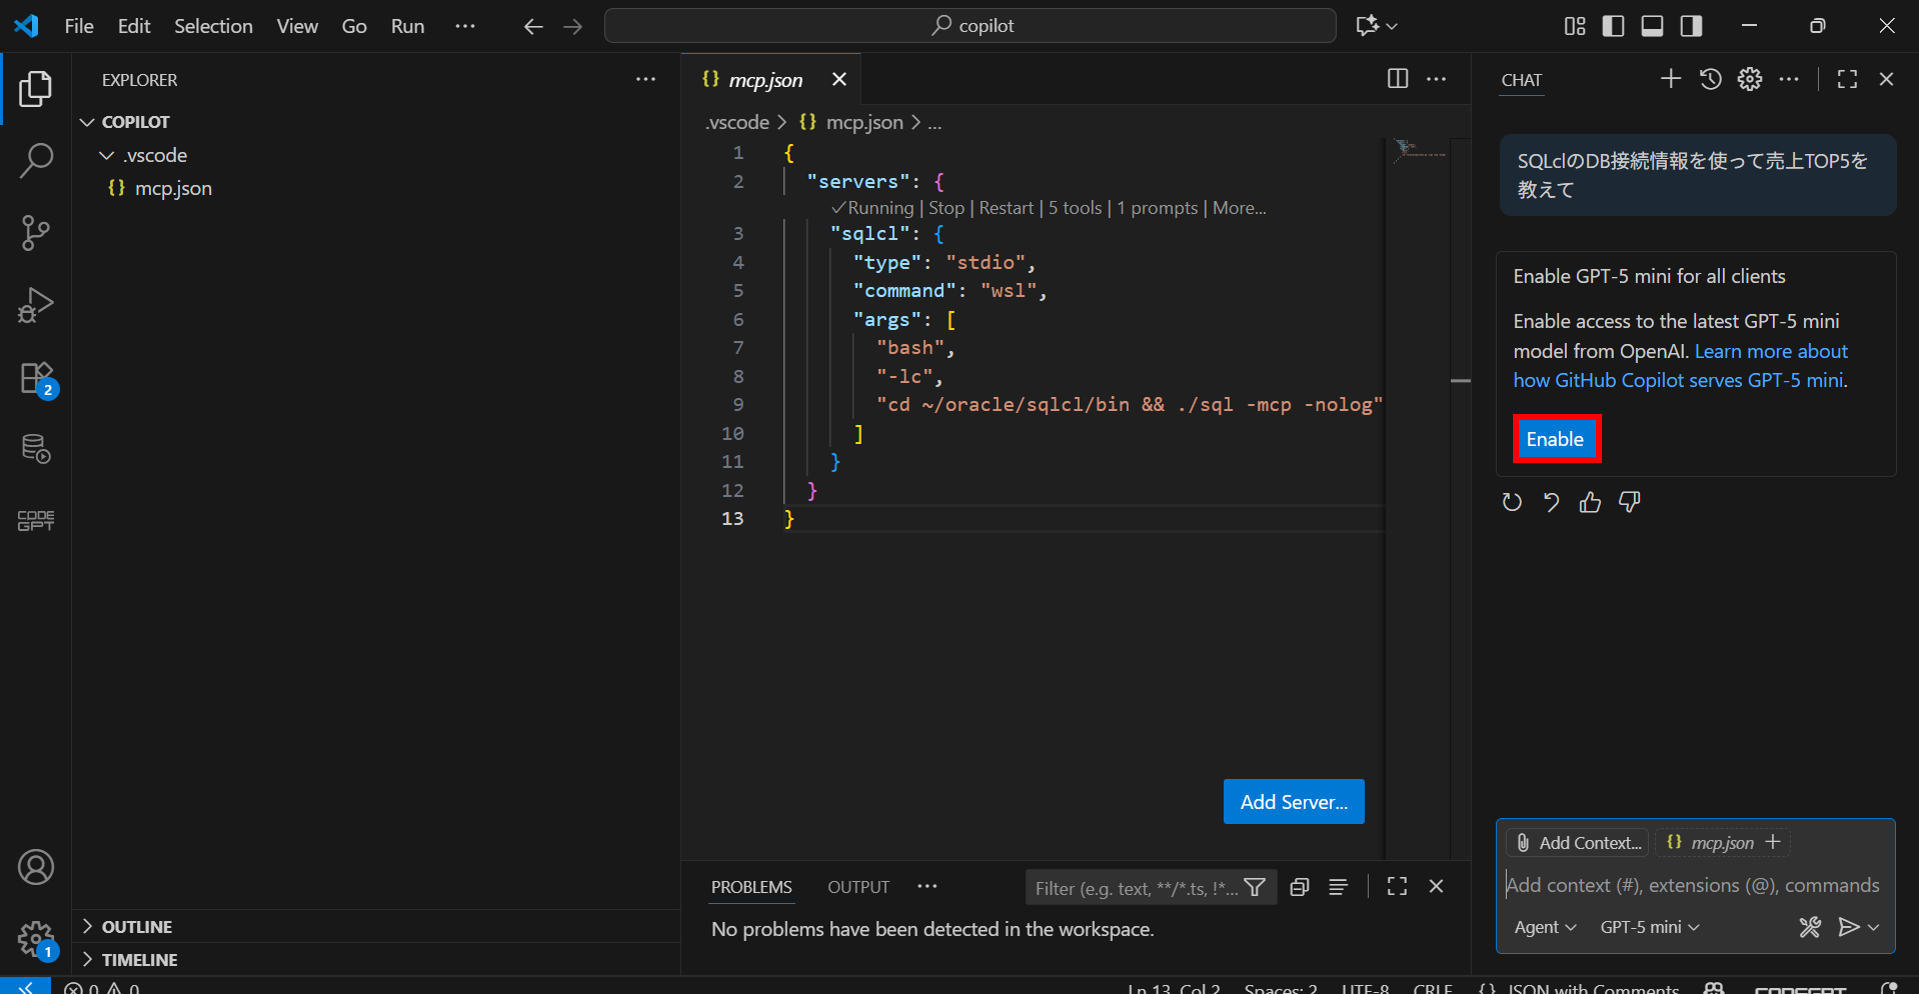Open the Run and Debug view
Image resolution: width=1919 pixels, height=994 pixels.
click(x=36, y=305)
